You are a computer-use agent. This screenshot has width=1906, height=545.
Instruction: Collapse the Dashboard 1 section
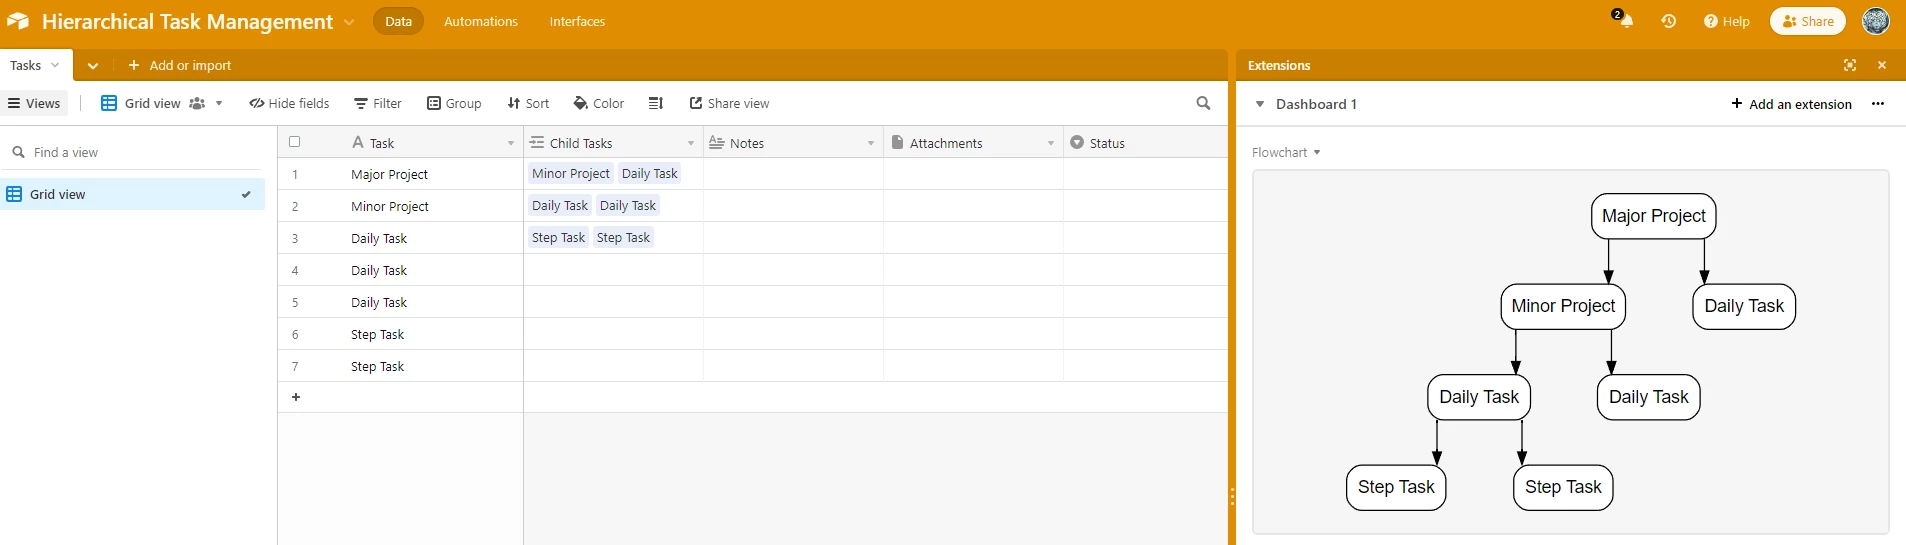(1260, 104)
